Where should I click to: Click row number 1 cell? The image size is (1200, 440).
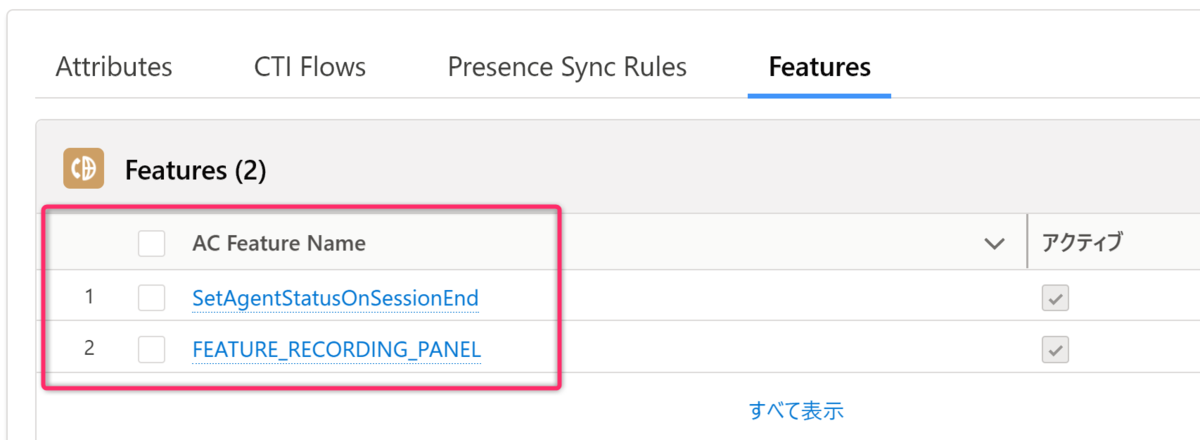pos(89,297)
